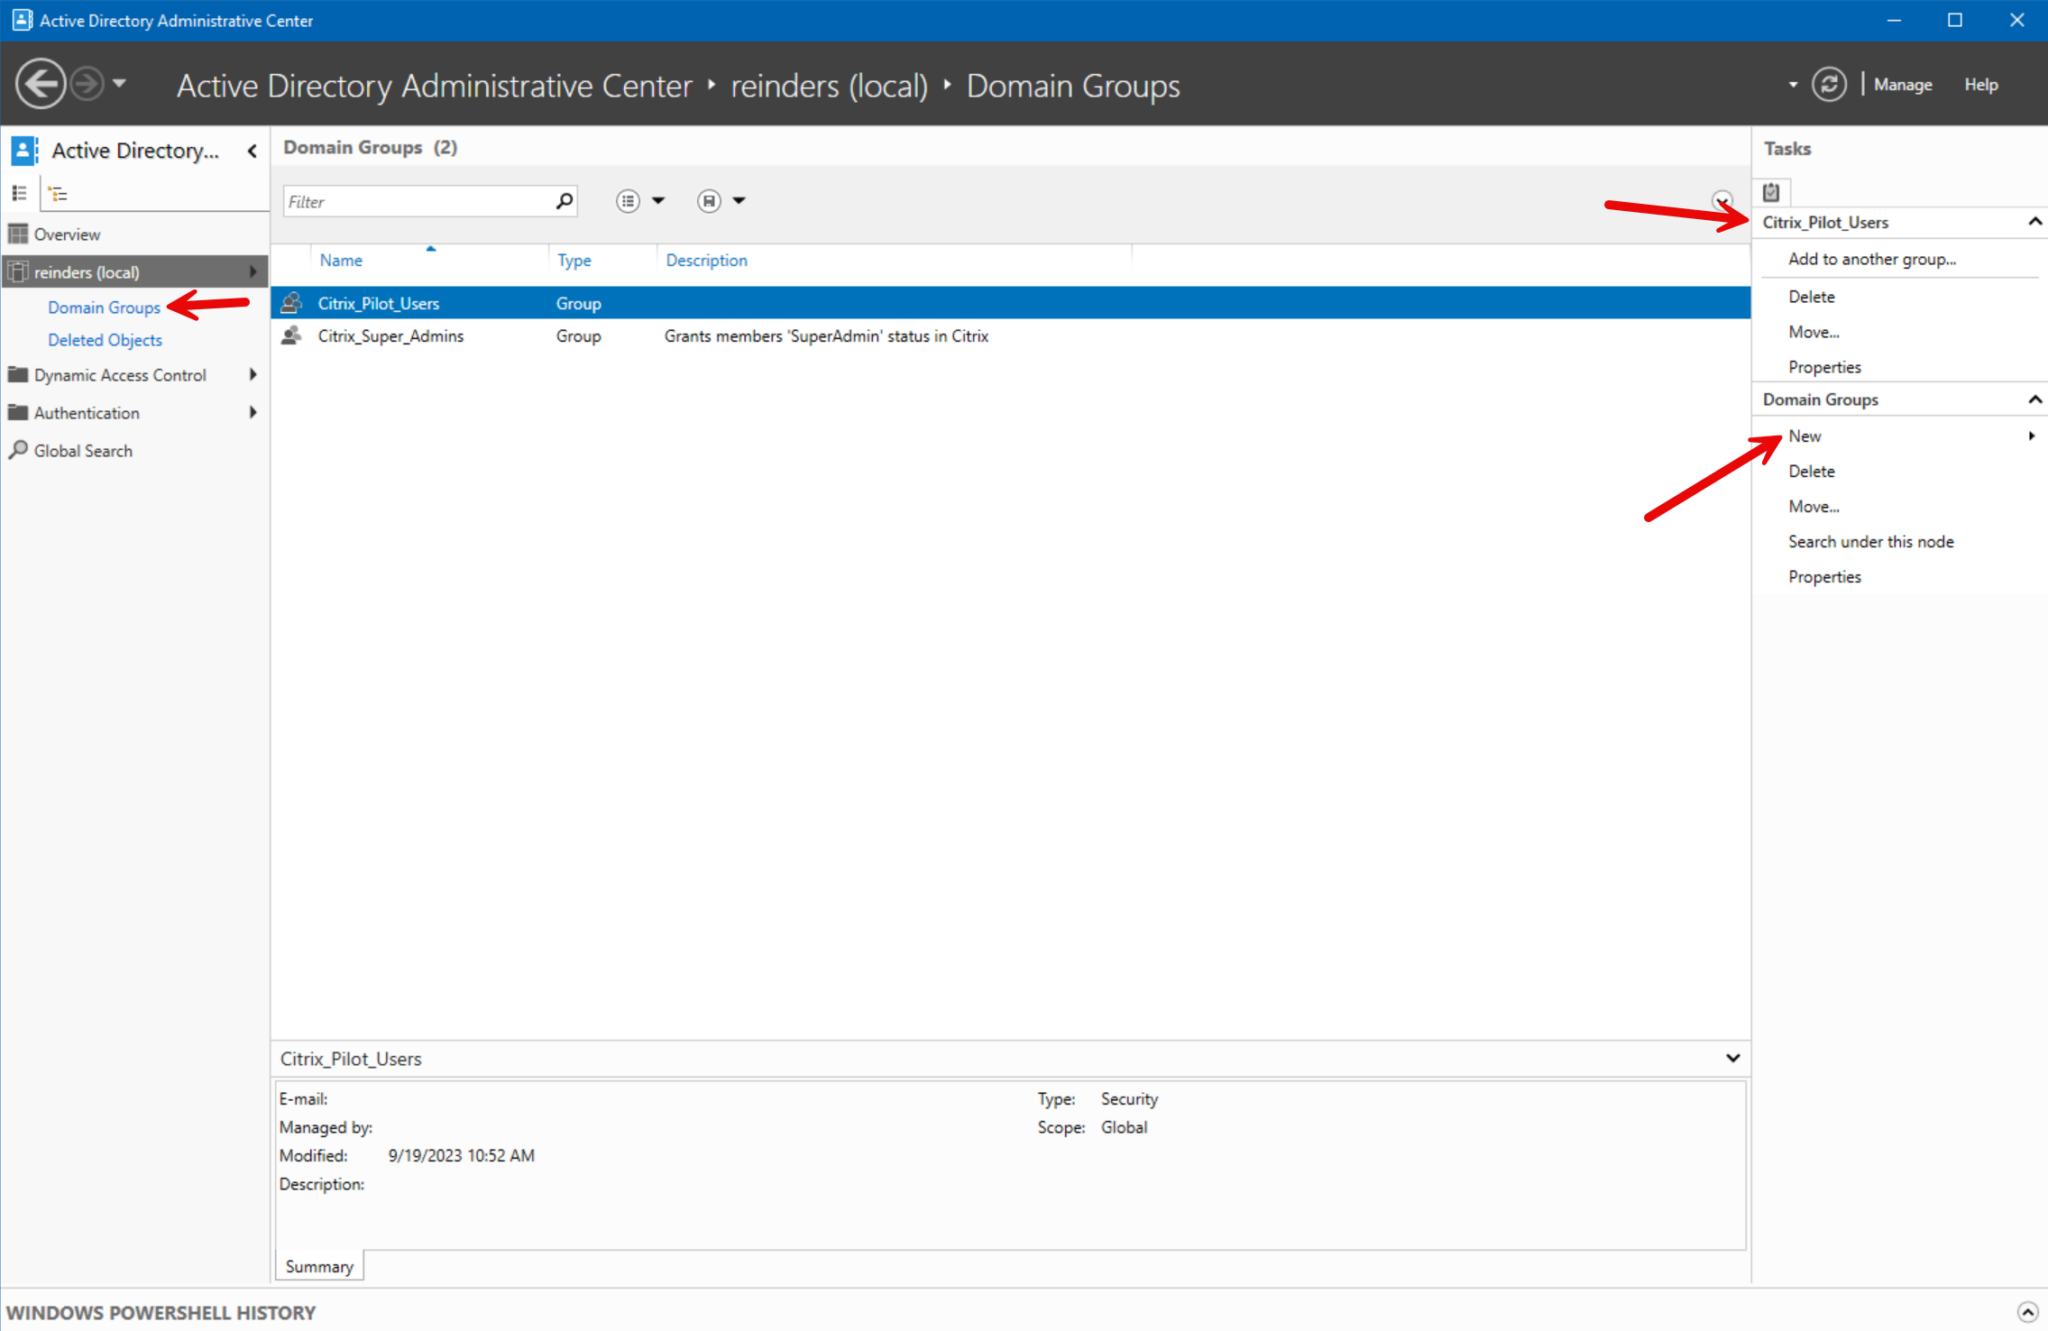Viewport: 2048px width, 1331px height.
Task: Expand the Authentication node
Action: [x=254, y=412]
